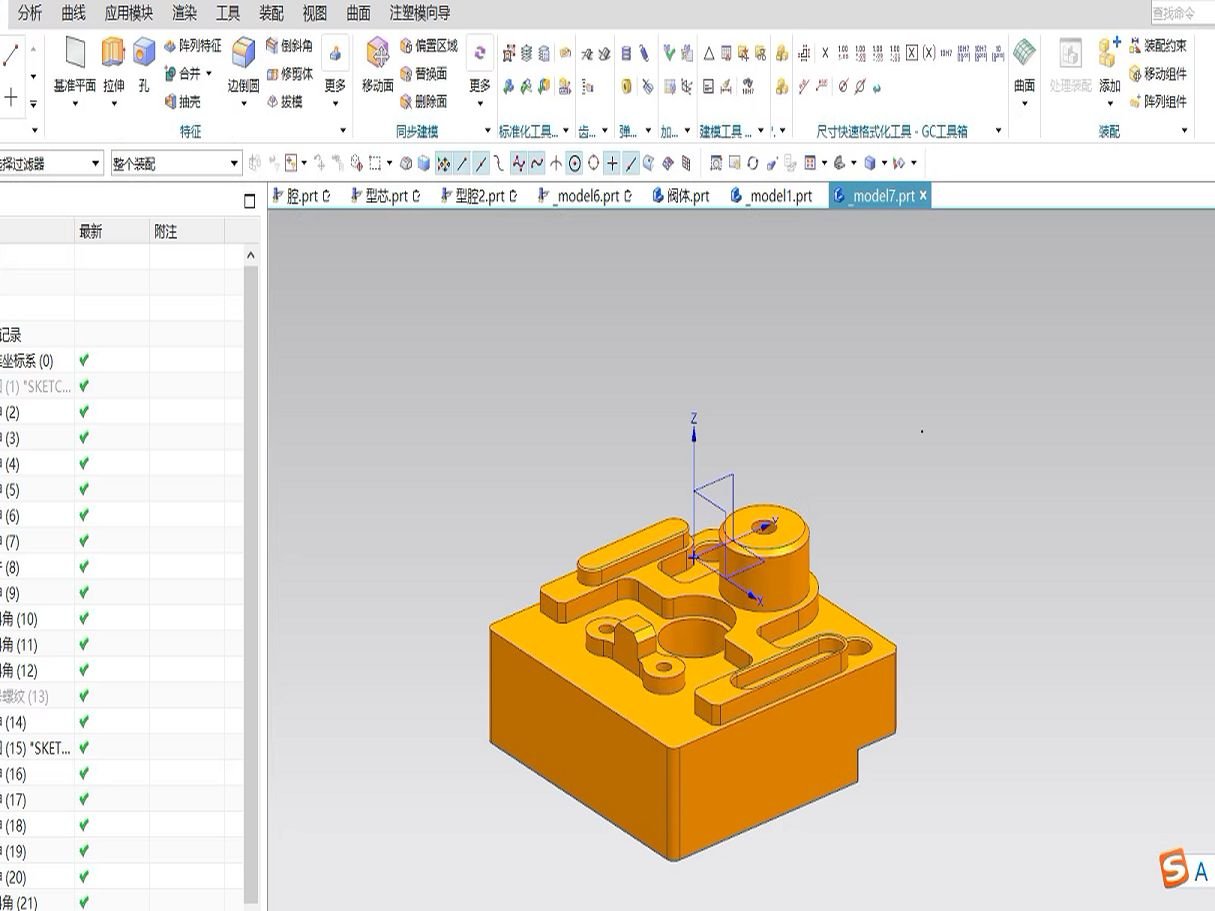The width and height of the screenshot is (1215, 911).
Task: Expand the 标准化工具 group dropdown
Action: coord(566,131)
